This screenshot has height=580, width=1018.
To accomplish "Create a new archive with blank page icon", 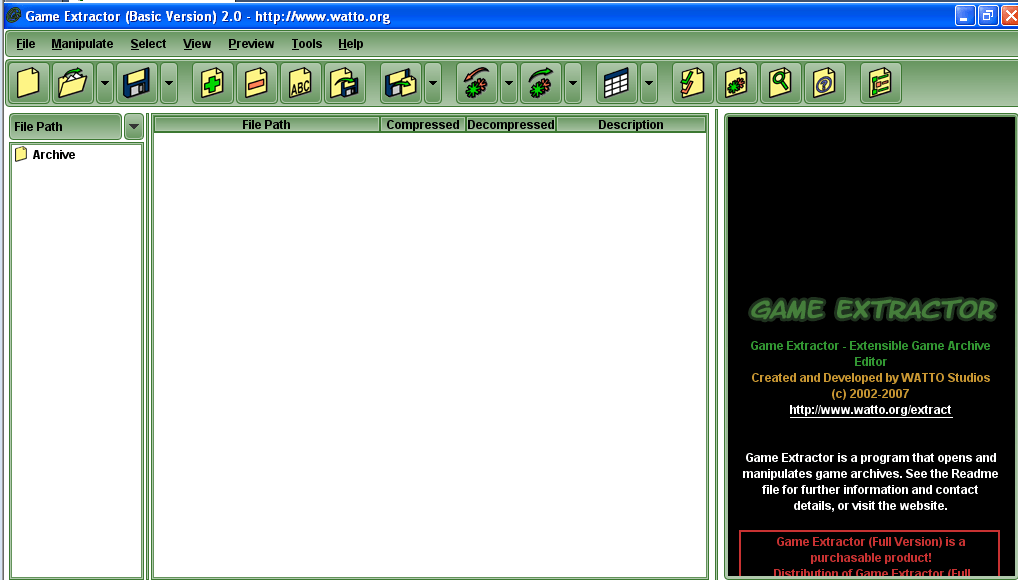I will click(29, 83).
